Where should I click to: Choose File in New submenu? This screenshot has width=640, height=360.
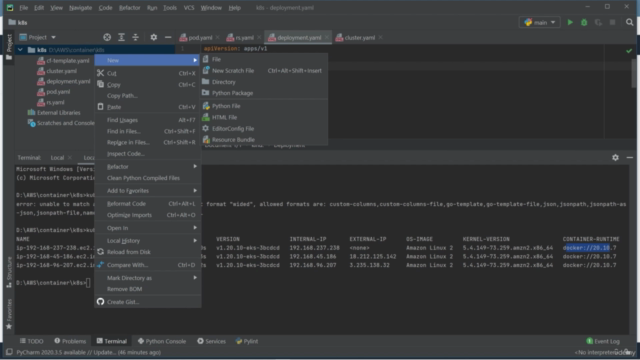pos(264,60)
